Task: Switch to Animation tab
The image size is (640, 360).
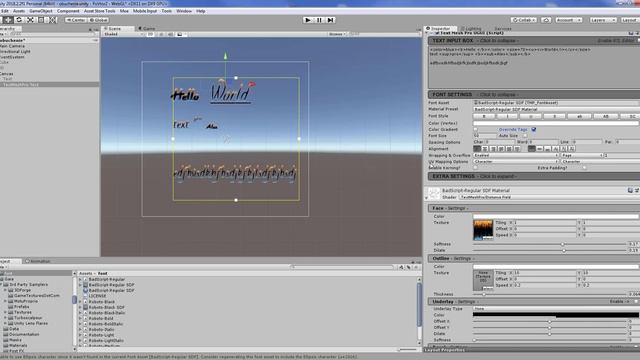Action: pyautogui.click(x=38, y=261)
